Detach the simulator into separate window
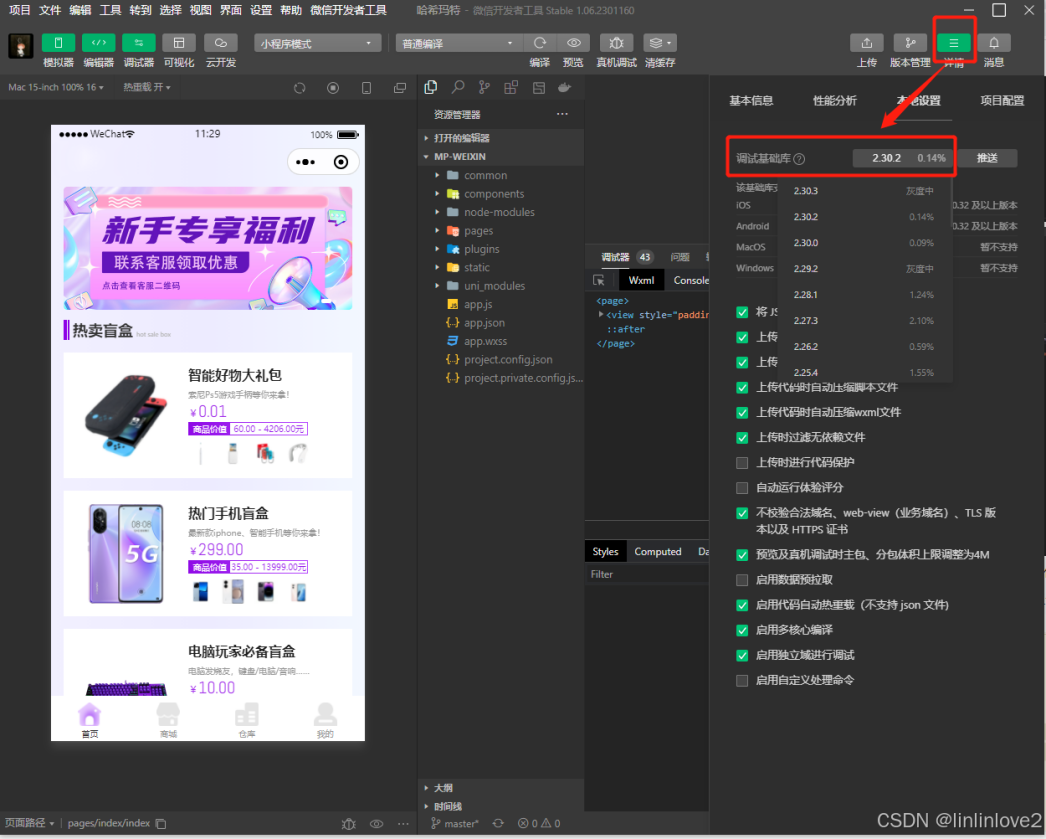 [x=400, y=88]
